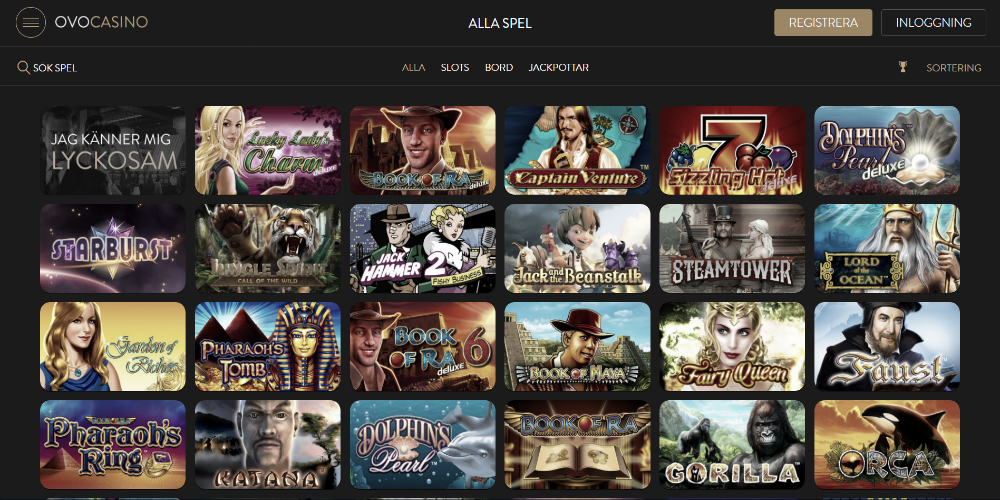
Task: Launch Book of Ra deluxe game
Action: 422,151
